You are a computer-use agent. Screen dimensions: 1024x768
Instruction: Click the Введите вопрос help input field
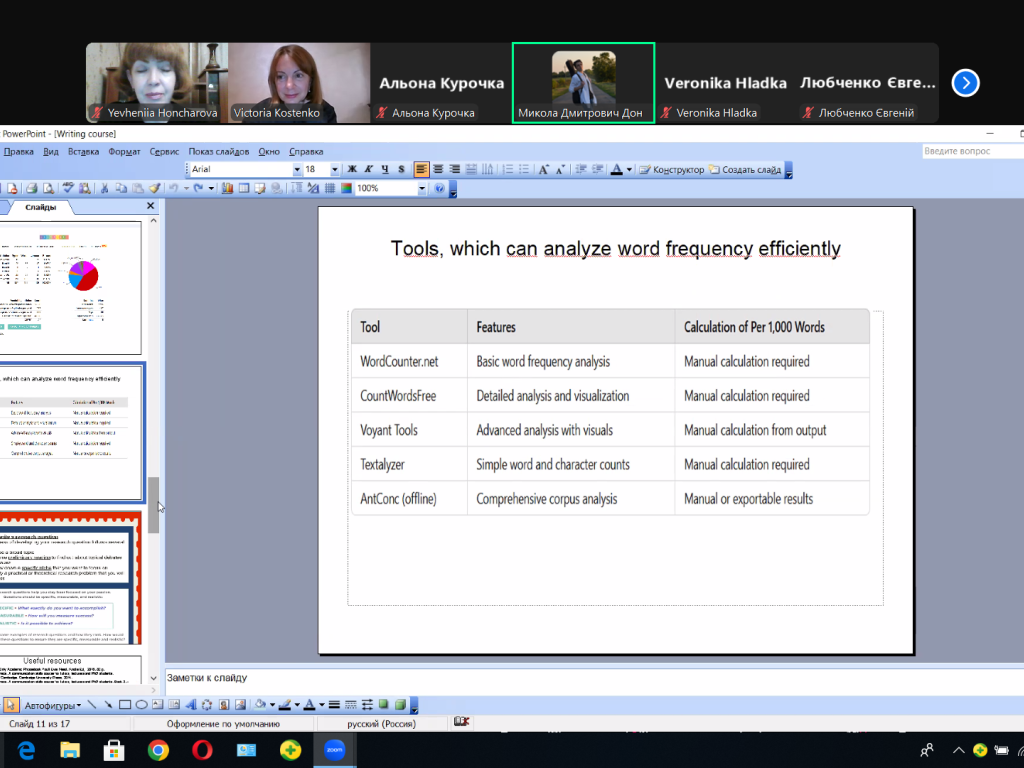[972, 152]
